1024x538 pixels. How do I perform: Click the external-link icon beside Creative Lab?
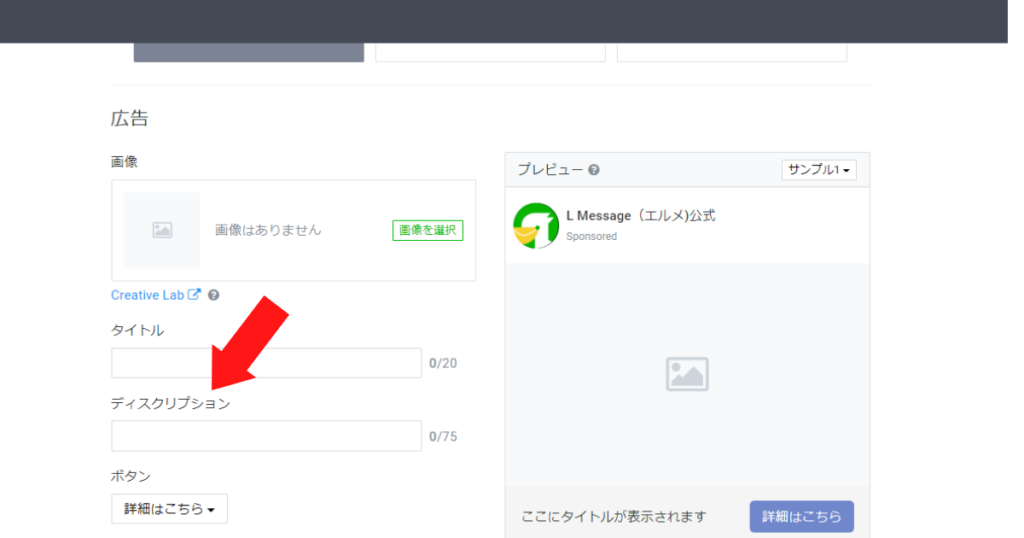click(x=194, y=294)
